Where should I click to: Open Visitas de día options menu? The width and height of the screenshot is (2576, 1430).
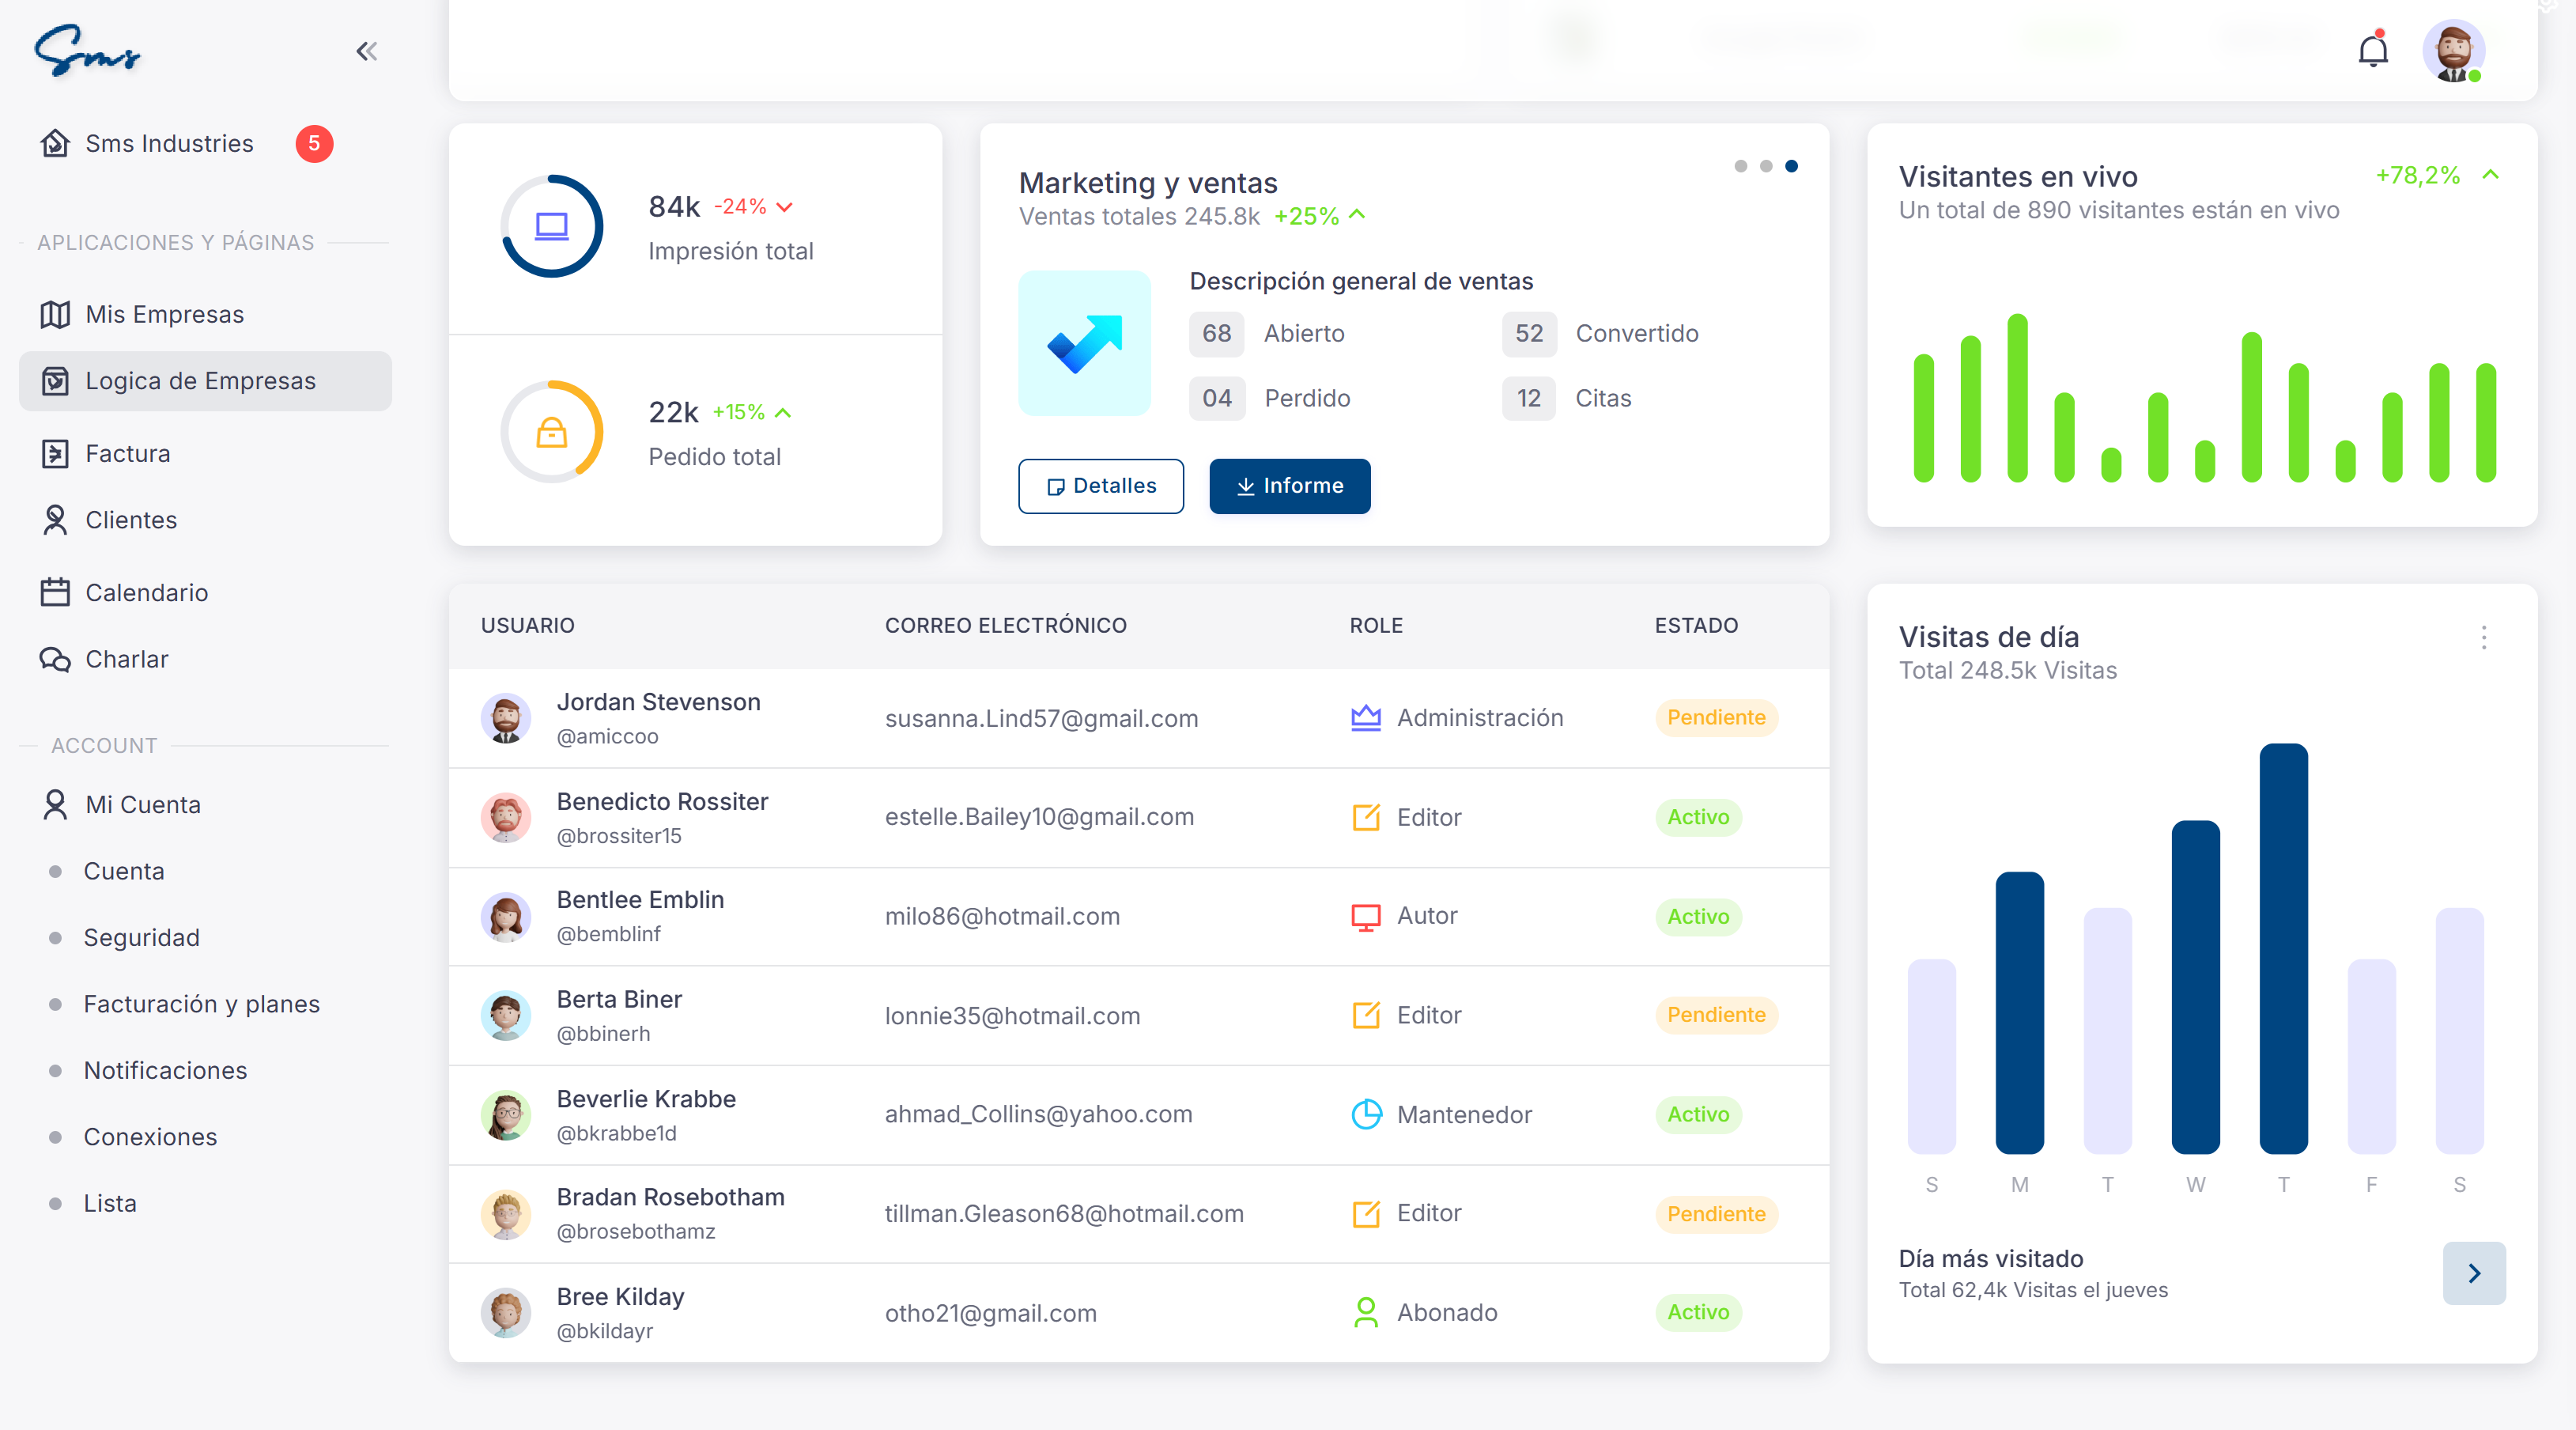pos(2484,638)
